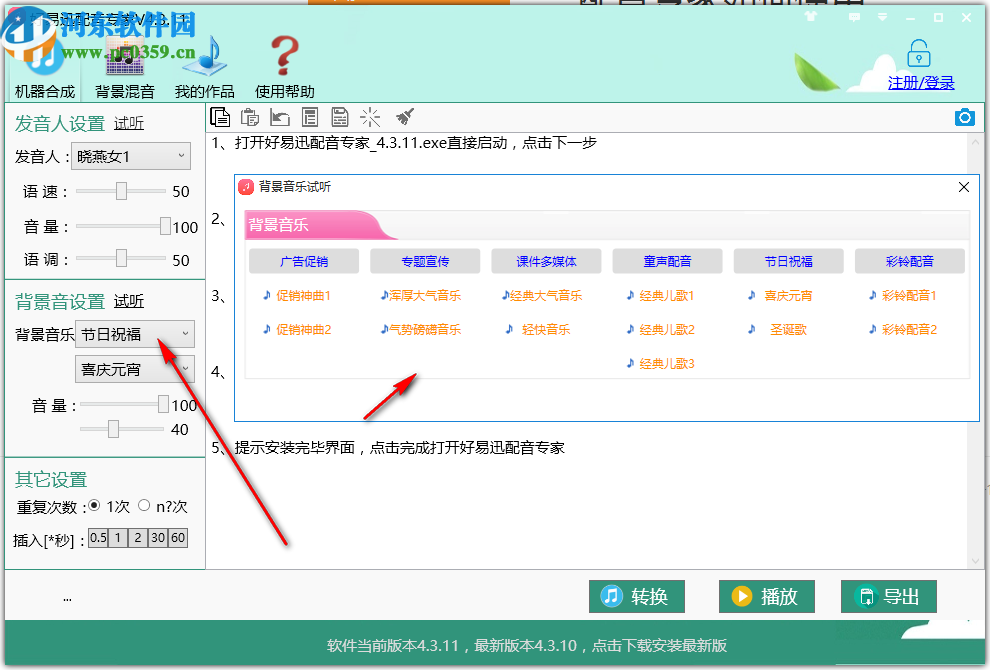Click the slider thumb showing value 40
Screen dimensions: 990x670
[x=113, y=429]
